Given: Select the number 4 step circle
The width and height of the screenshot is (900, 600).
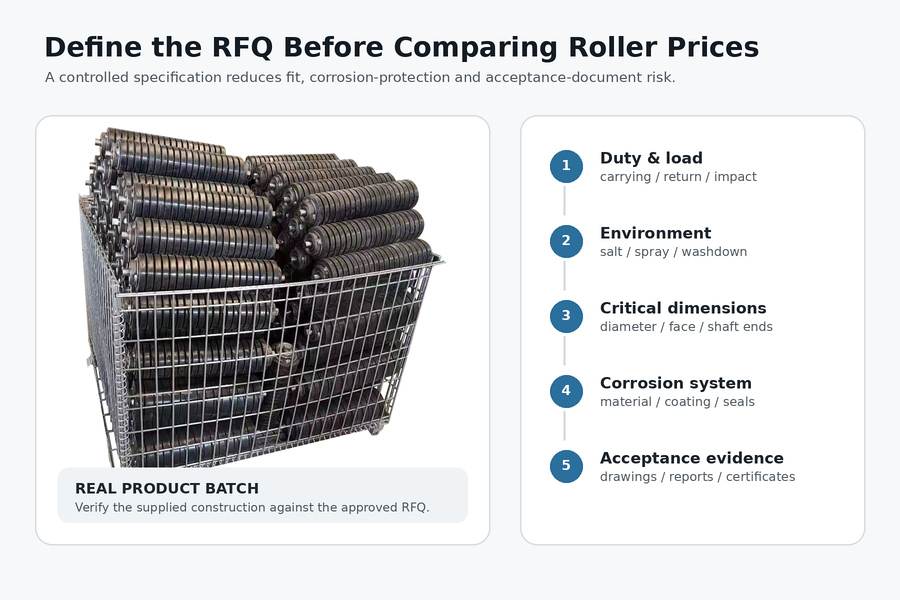Looking at the screenshot, I should pyautogui.click(x=566, y=391).
